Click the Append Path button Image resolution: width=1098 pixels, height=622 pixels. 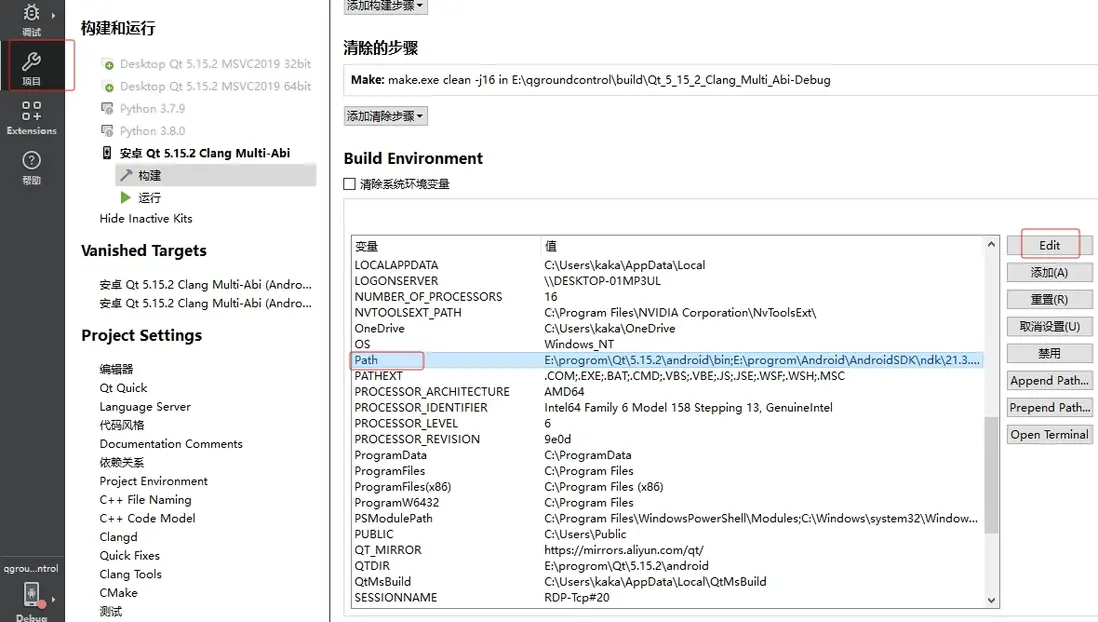tap(1049, 381)
